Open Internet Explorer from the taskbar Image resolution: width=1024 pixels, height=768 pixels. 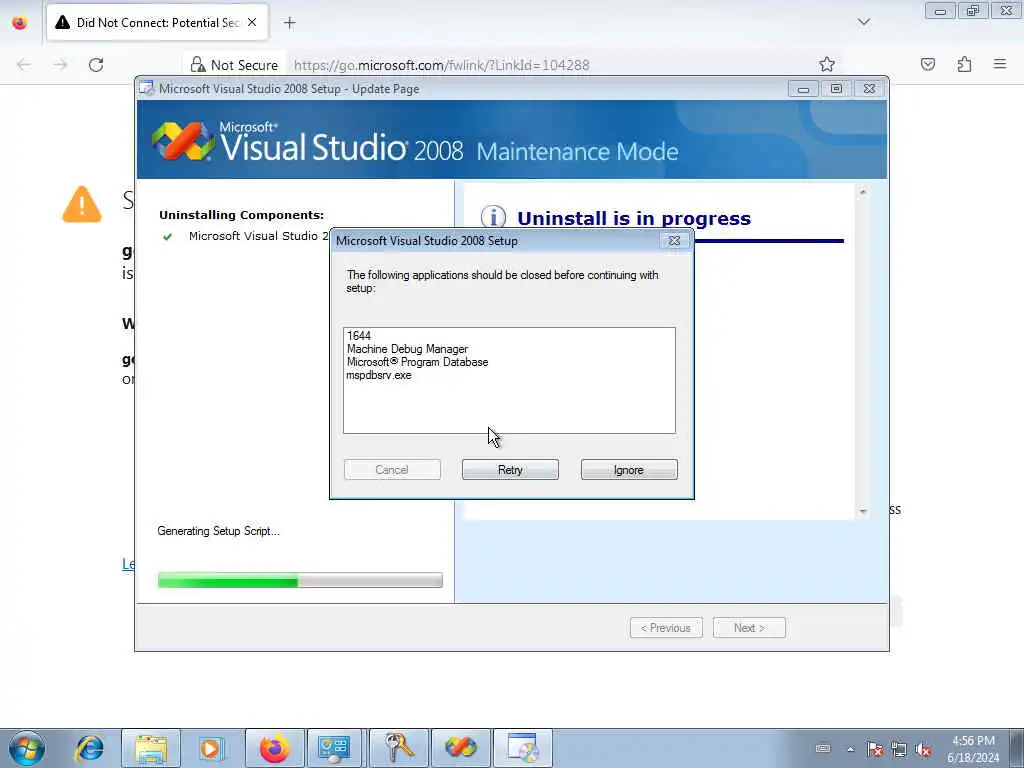click(x=89, y=748)
